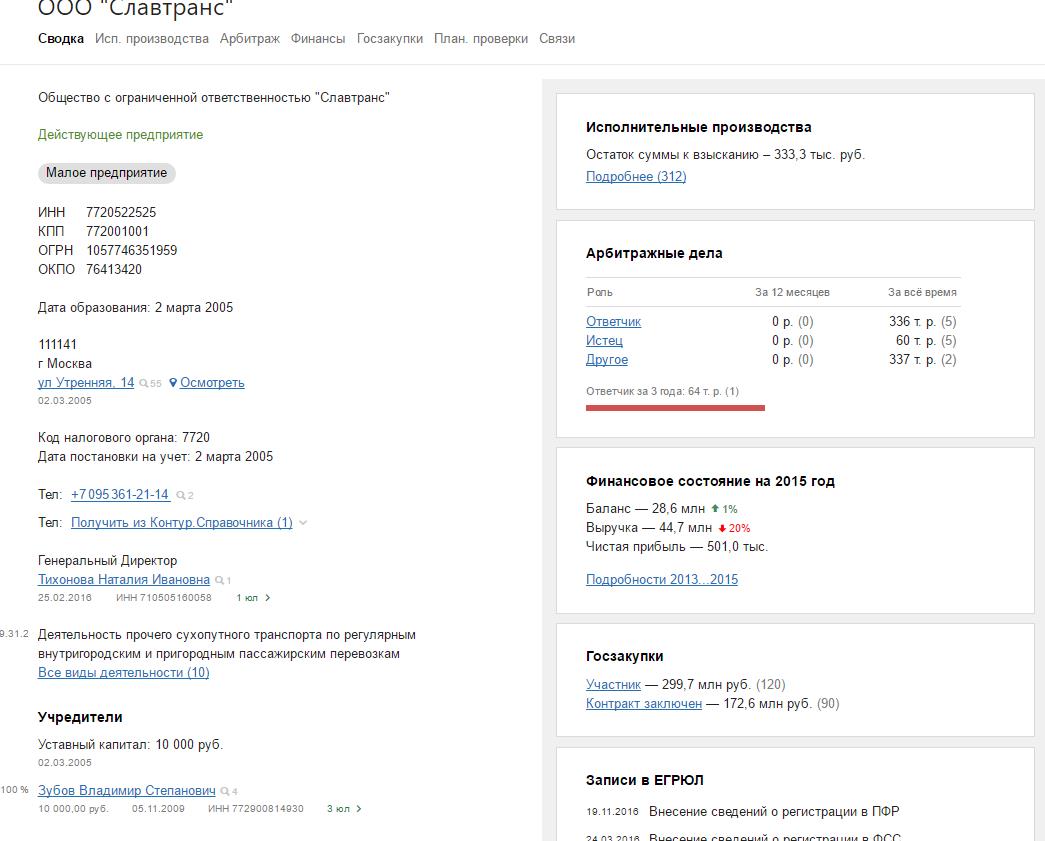This screenshot has height=841, width=1045.
Task: Click the '336 т. р. (5)' Ответчик all-time value
Action: pyautogui.click(x=923, y=321)
